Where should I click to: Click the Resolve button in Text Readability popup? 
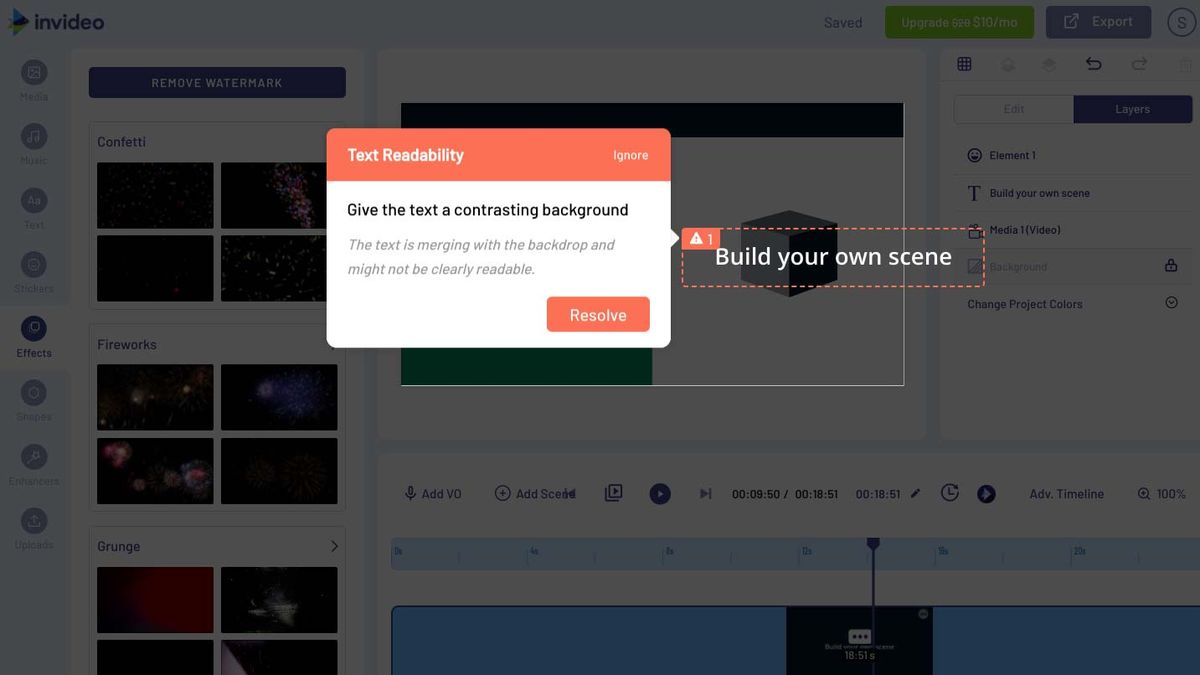tap(597, 314)
